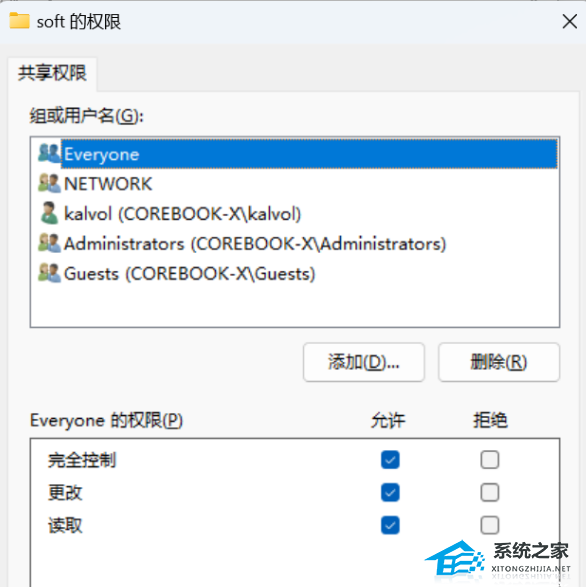Click the soft folder icon in title bar

(x=19, y=21)
